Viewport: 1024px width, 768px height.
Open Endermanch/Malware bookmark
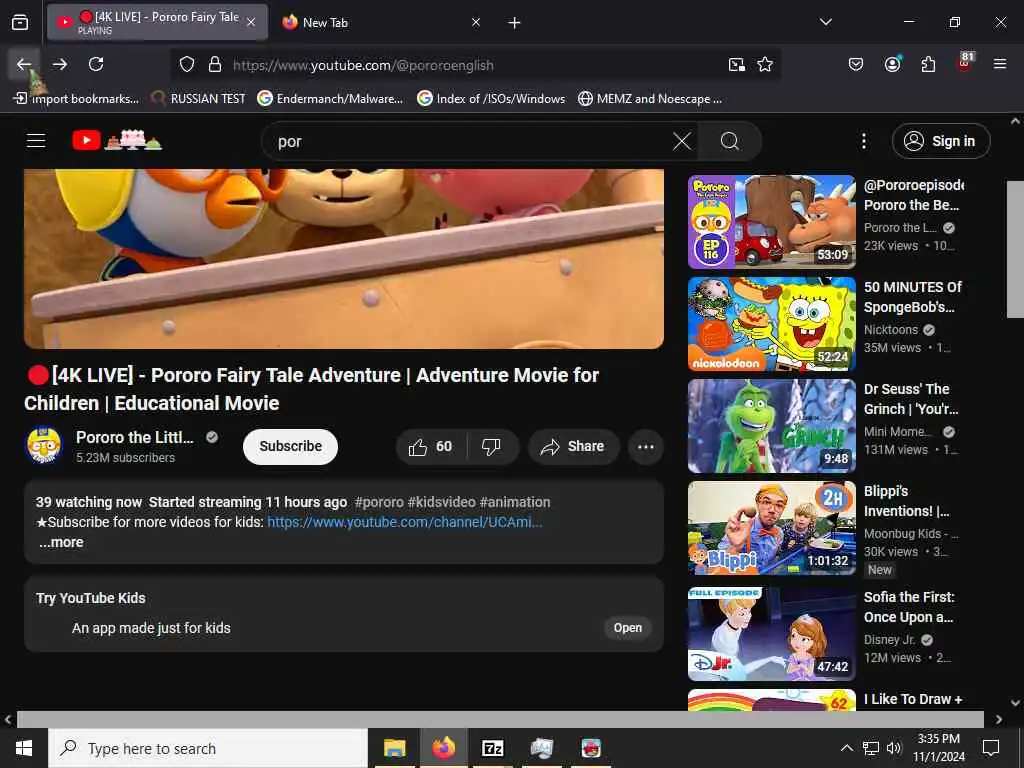click(x=330, y=99)
